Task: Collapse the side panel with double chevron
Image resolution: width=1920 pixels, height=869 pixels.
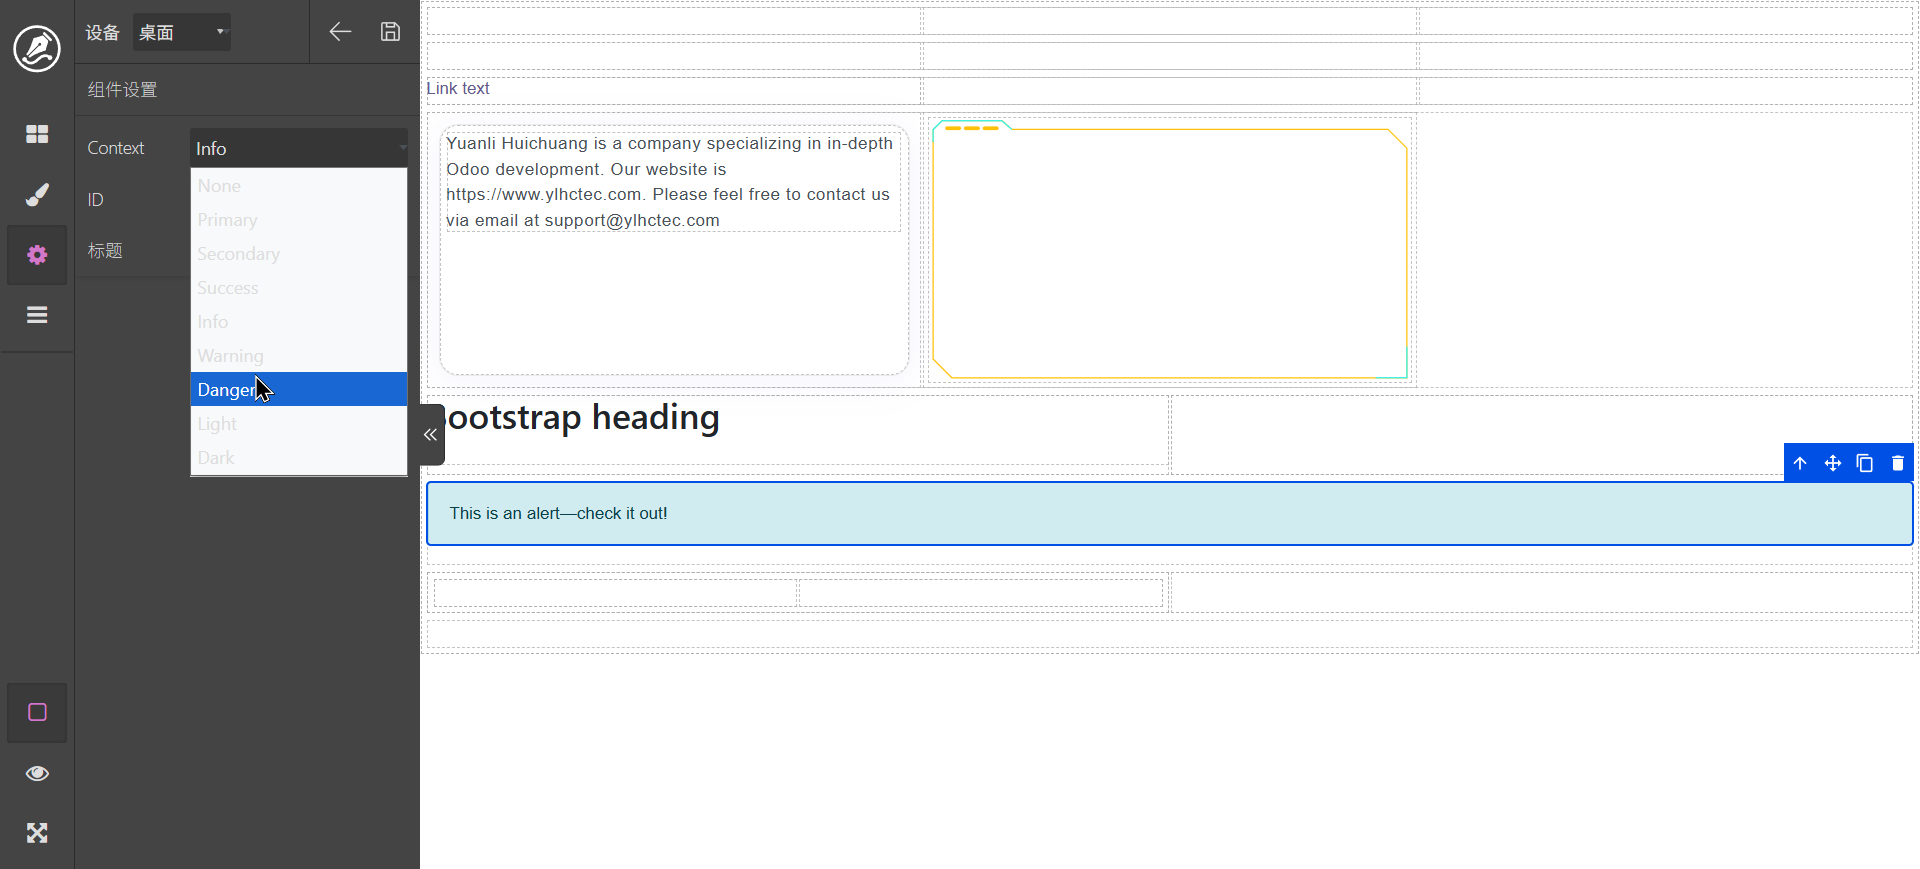Action: [x=431, y=435]
